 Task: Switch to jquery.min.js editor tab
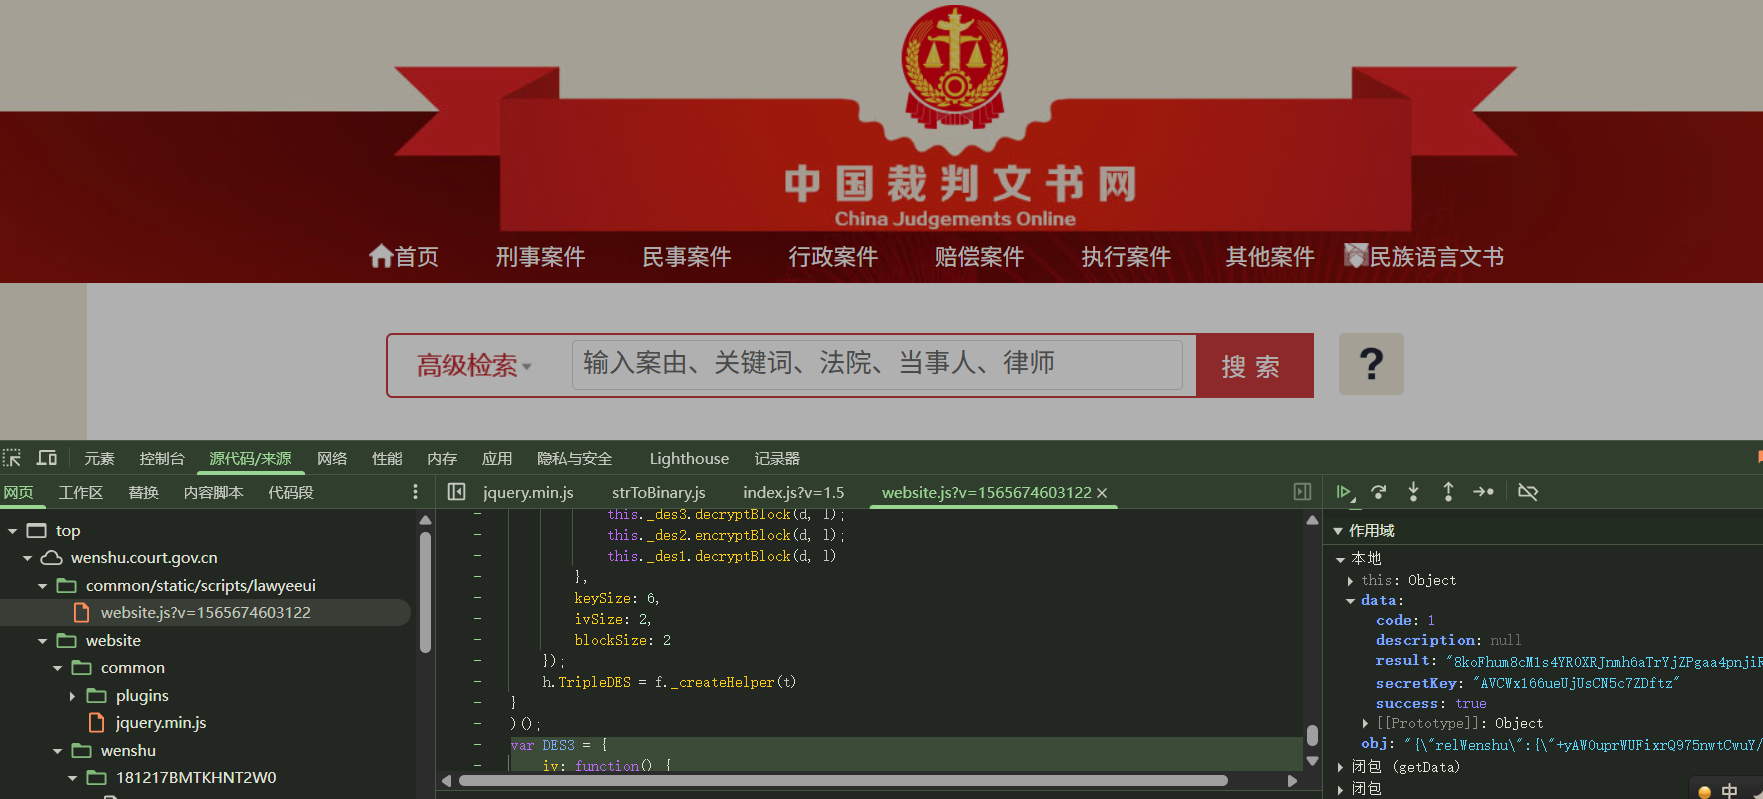[528, 492]
